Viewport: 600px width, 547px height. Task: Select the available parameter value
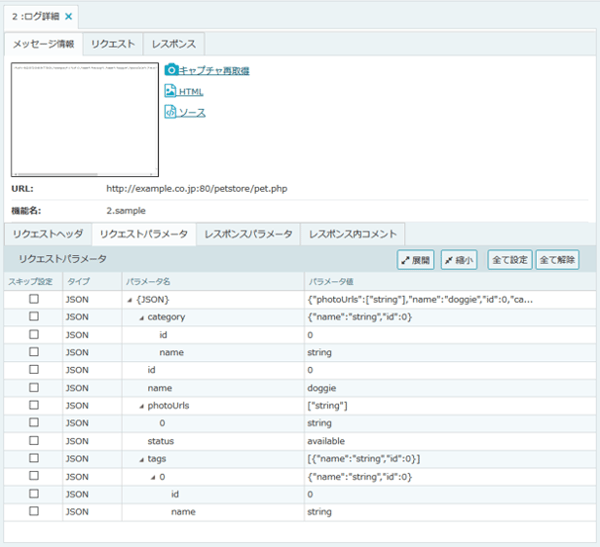pyautogui.click(x=326, y=441)
